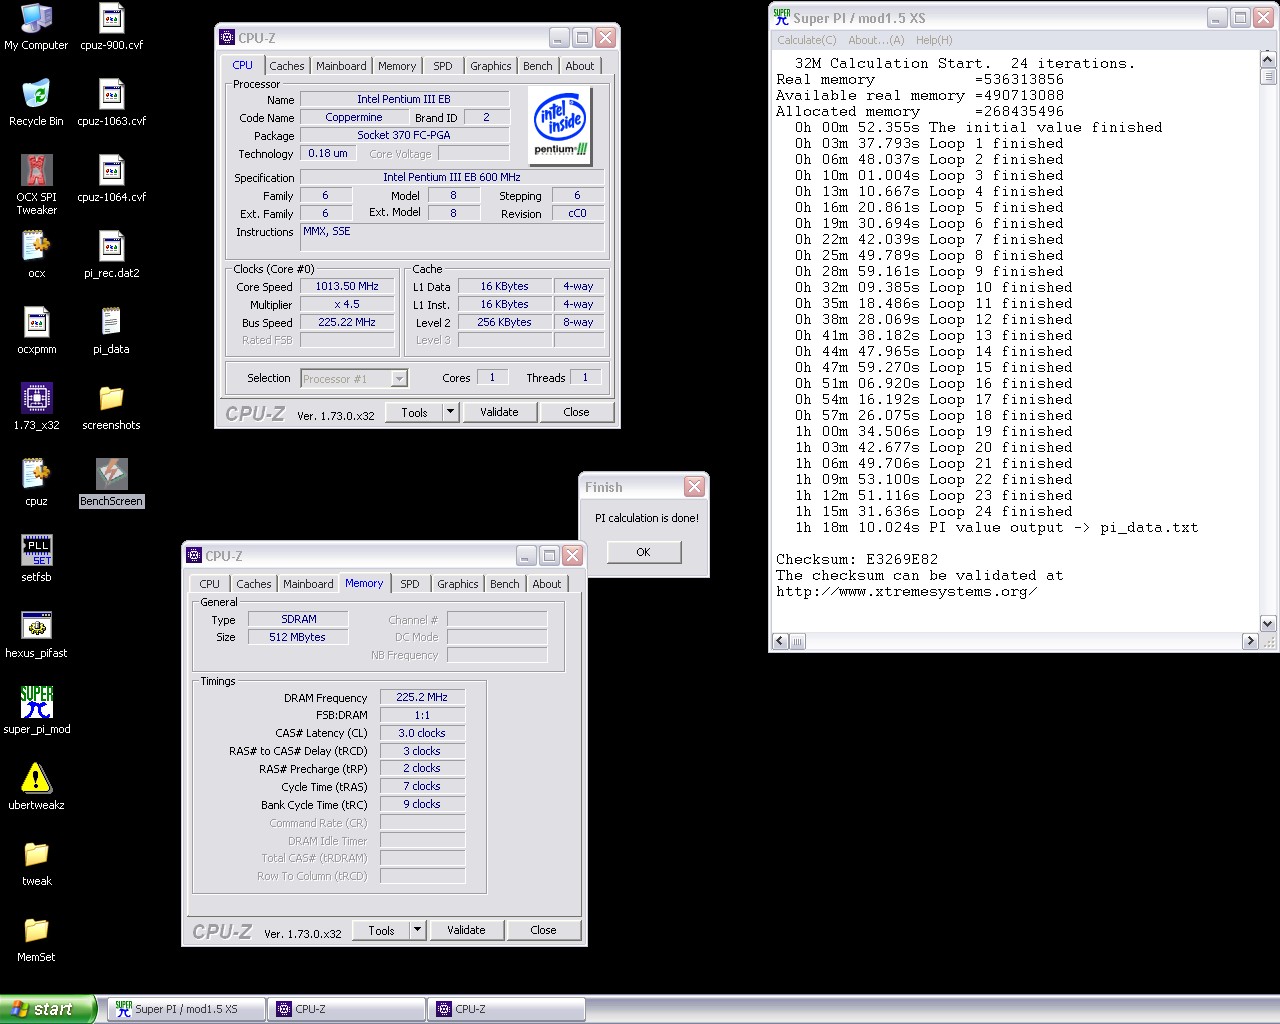Click Close button in upper CPU-Z
Viewport: 1280px width, 1024px height.
(576, 412)
